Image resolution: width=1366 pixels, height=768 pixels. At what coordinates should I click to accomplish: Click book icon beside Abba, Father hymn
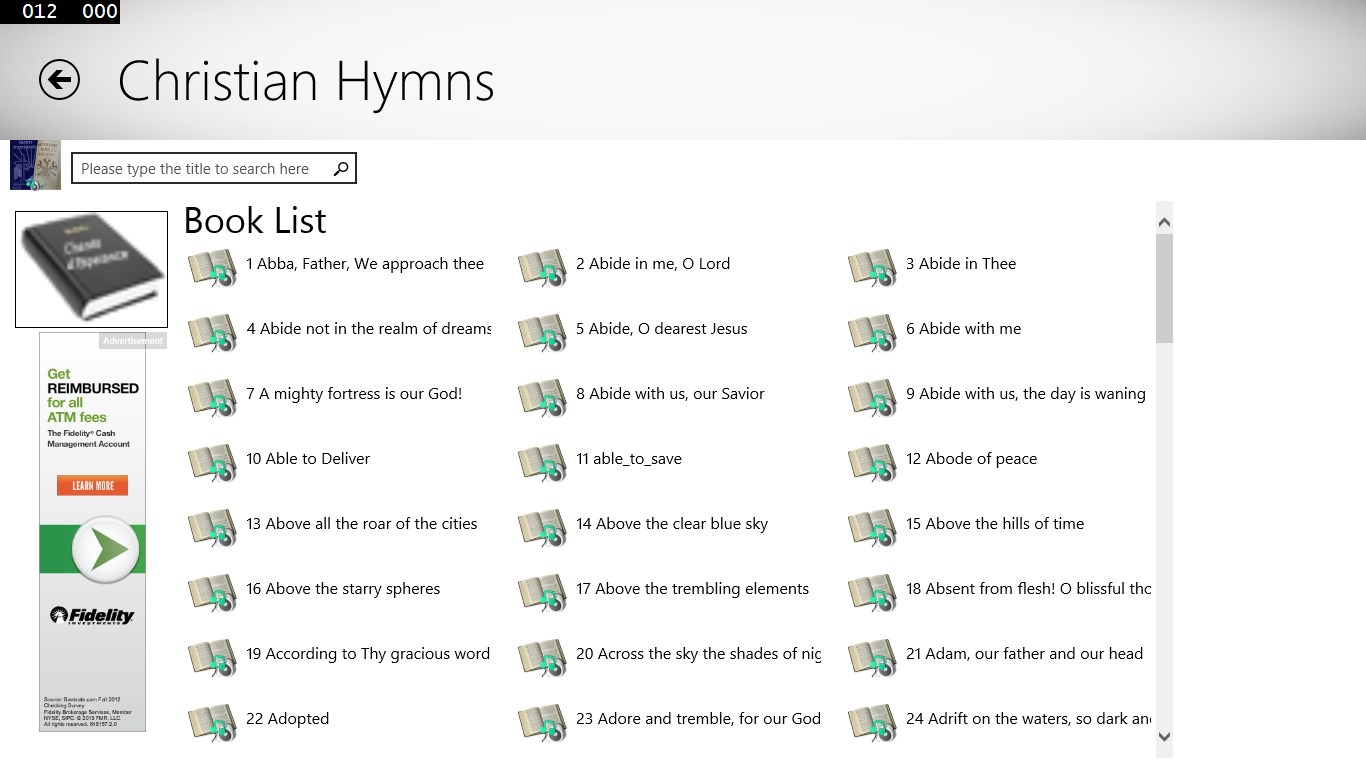pos(212,268)
